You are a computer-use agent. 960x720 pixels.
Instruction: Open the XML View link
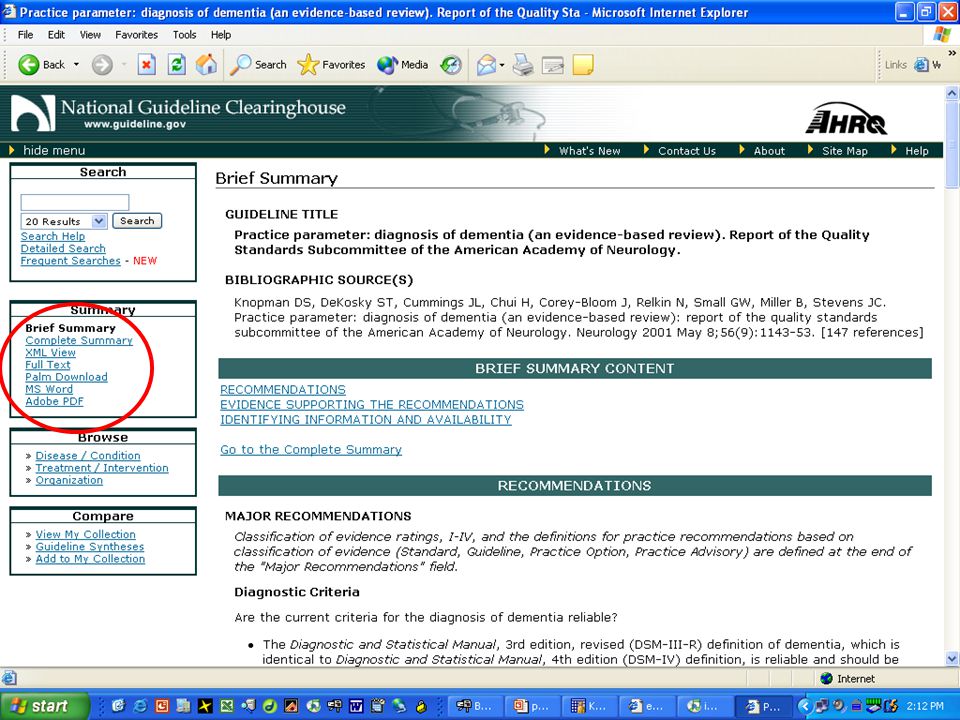tap(50, 353)
